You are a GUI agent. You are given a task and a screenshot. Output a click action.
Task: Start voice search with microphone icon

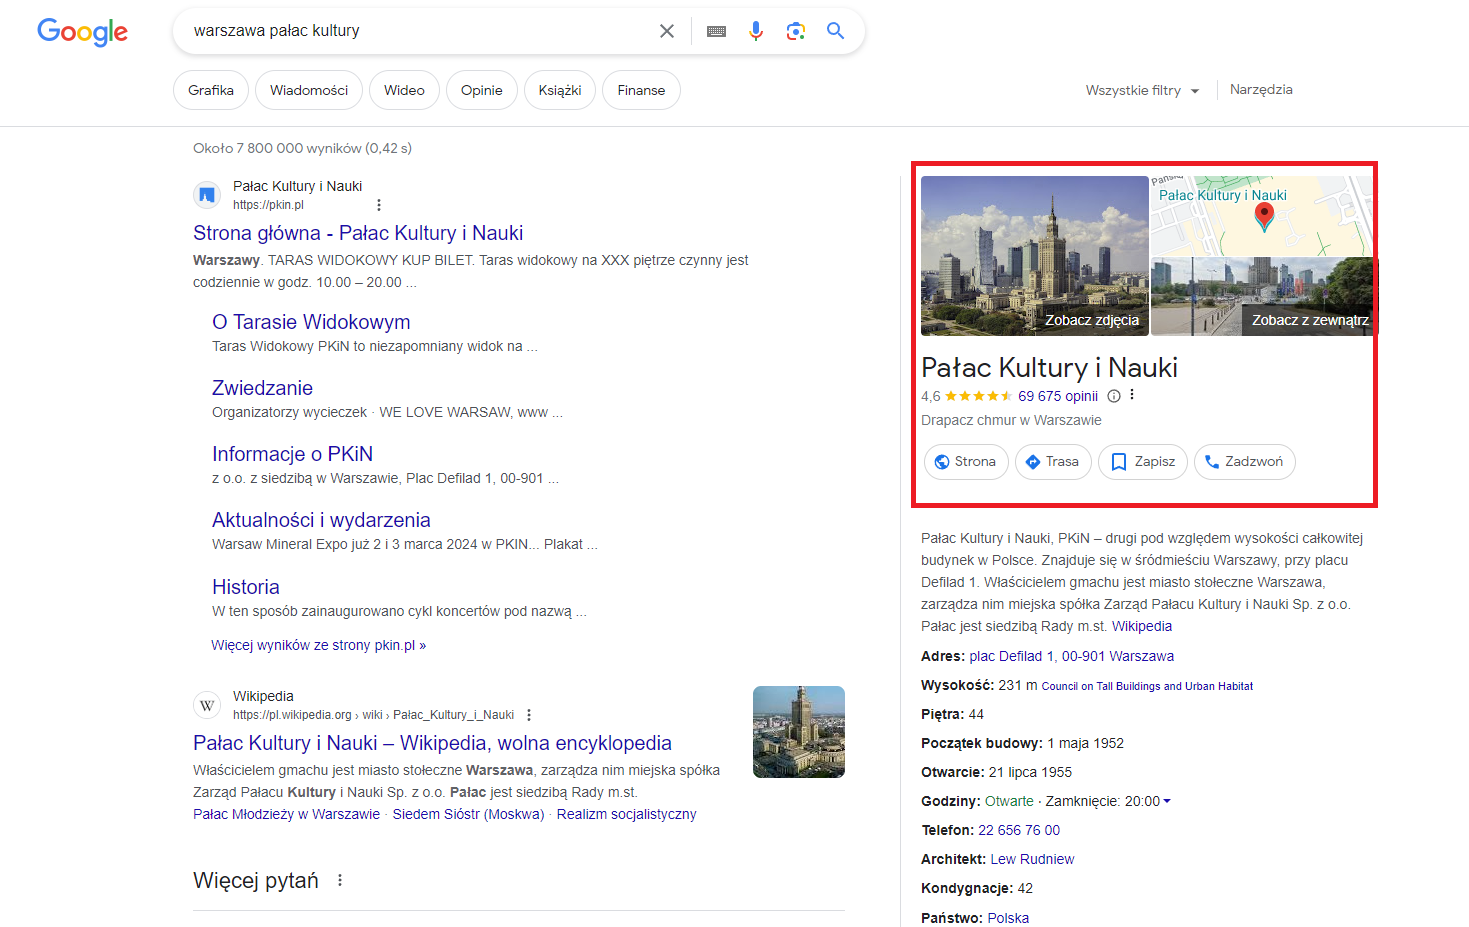click(756, 31)
